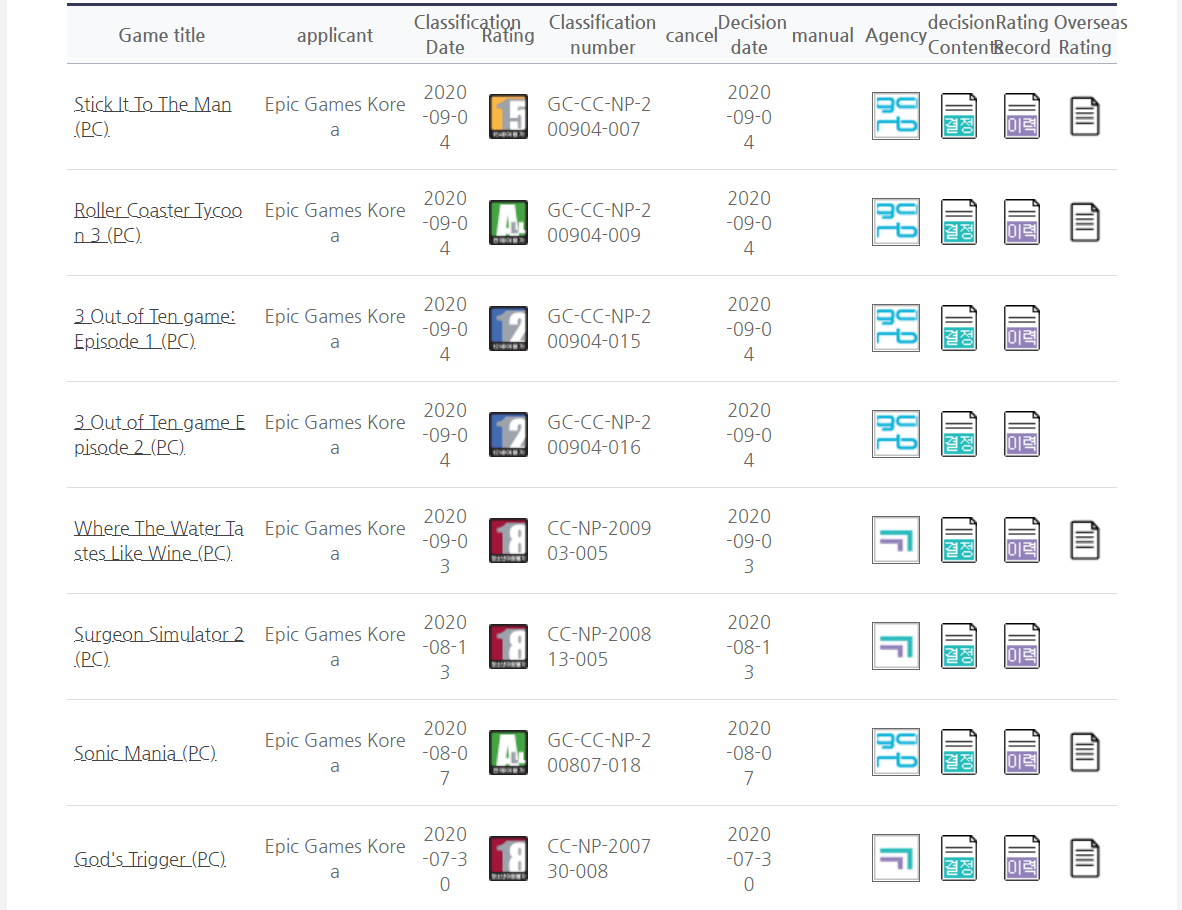Open the God's Trigger (PC) link
The height and width of the screenshot is (910, 1182).
[150, 859]
